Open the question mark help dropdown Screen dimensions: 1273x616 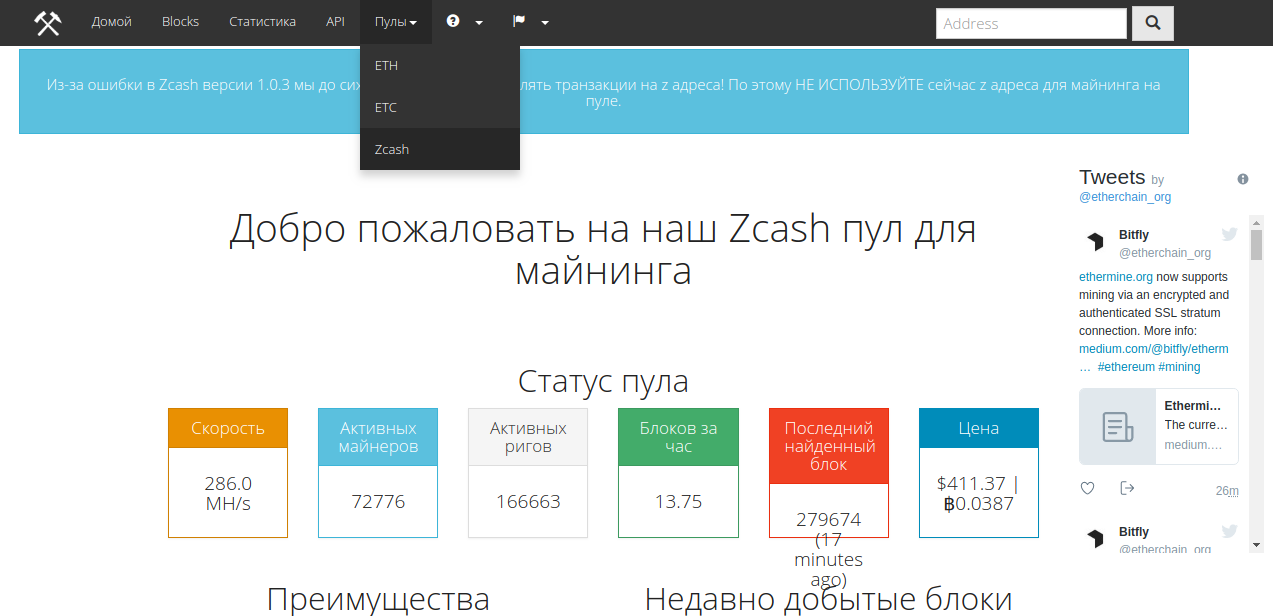point(465,22)
